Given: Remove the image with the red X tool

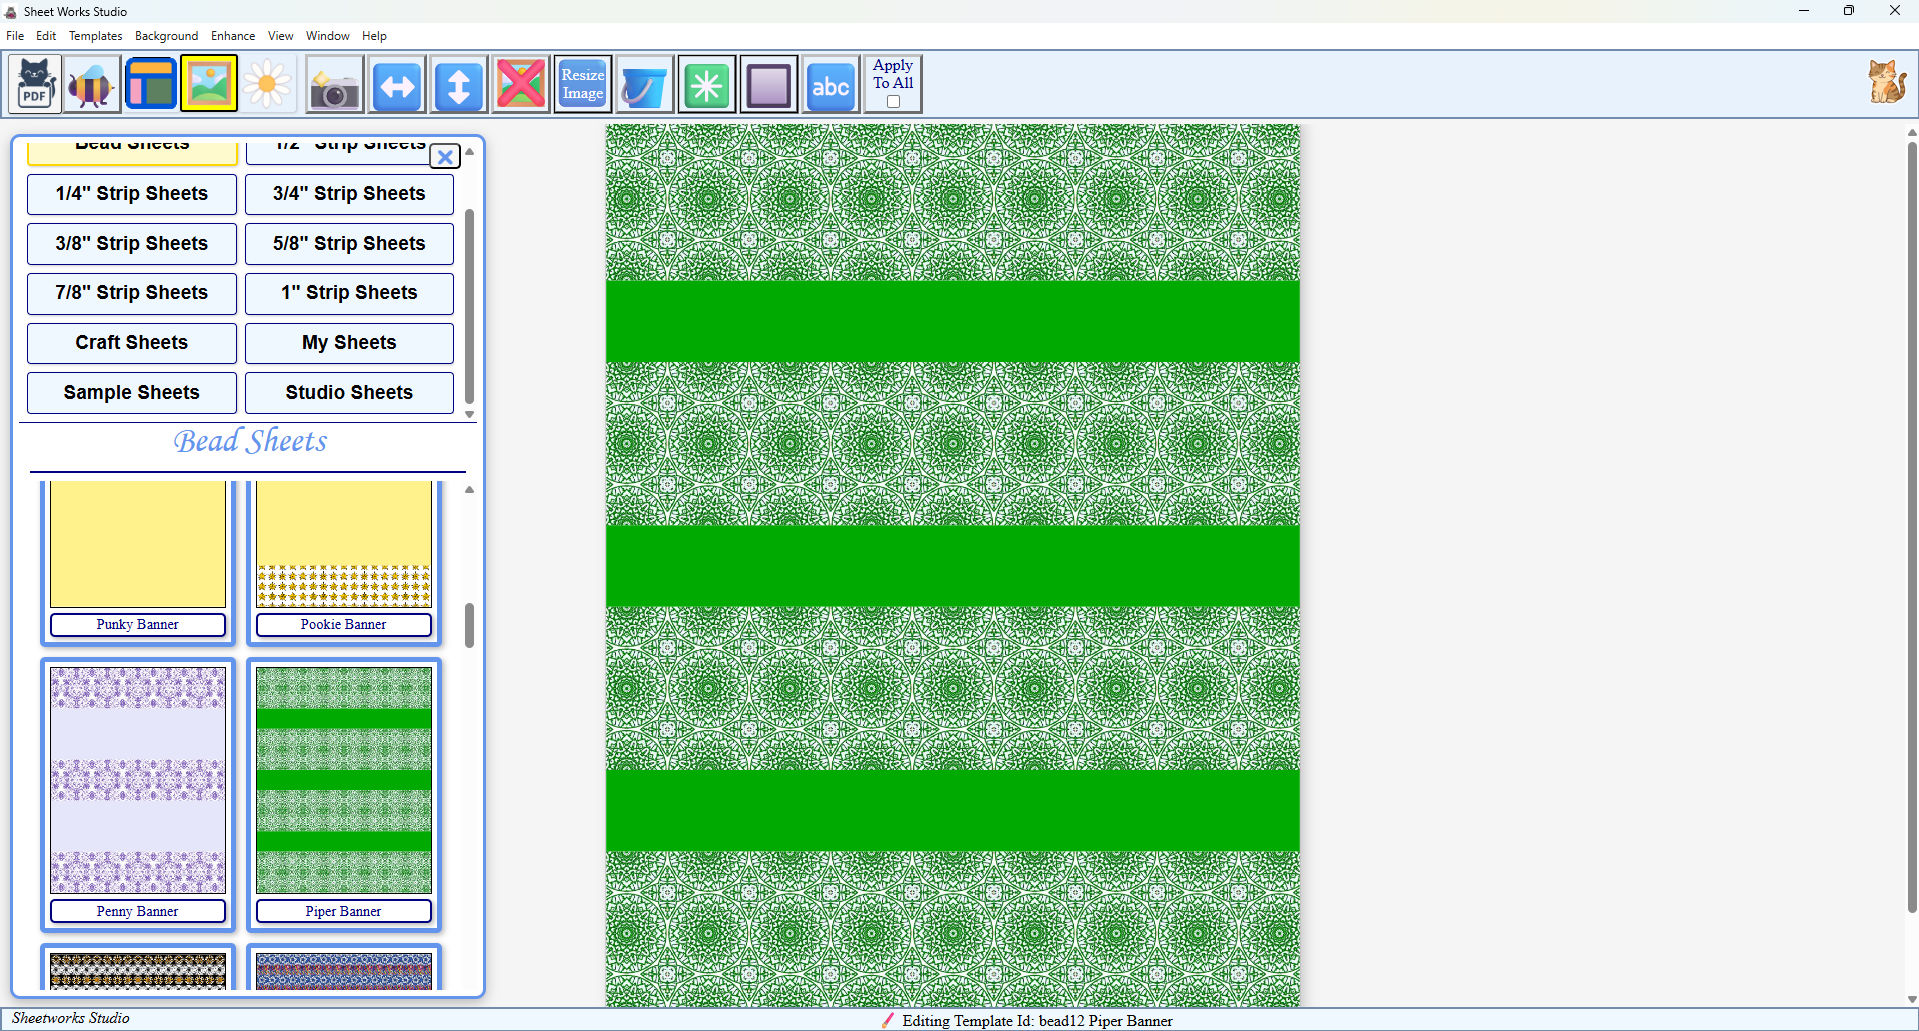Looking at the screenshot, I should pyautogui.click(x=521, y=83).
